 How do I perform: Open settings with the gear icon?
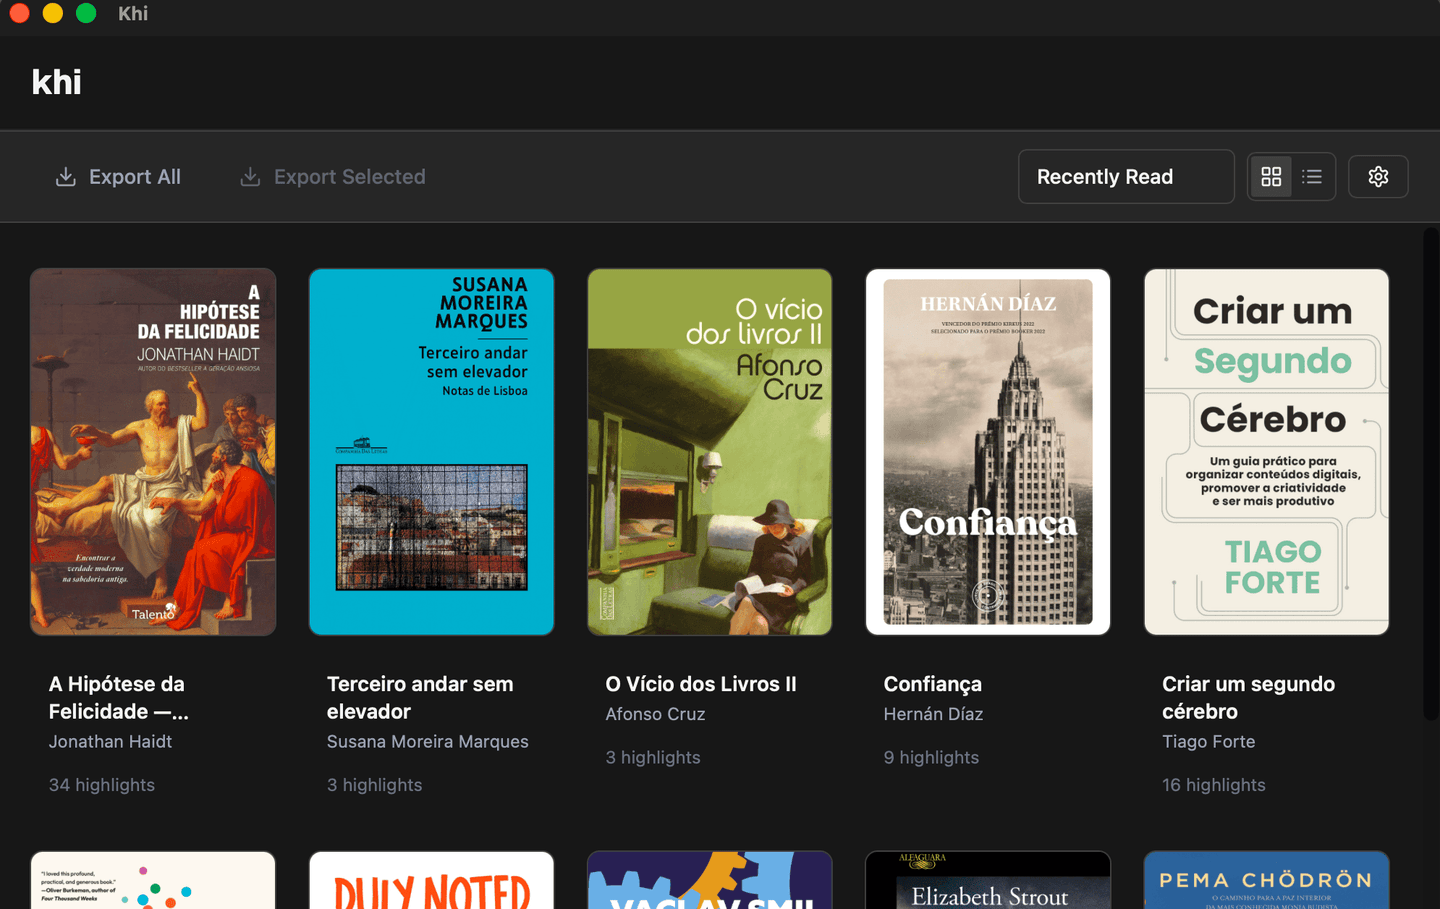(1378, 177)
